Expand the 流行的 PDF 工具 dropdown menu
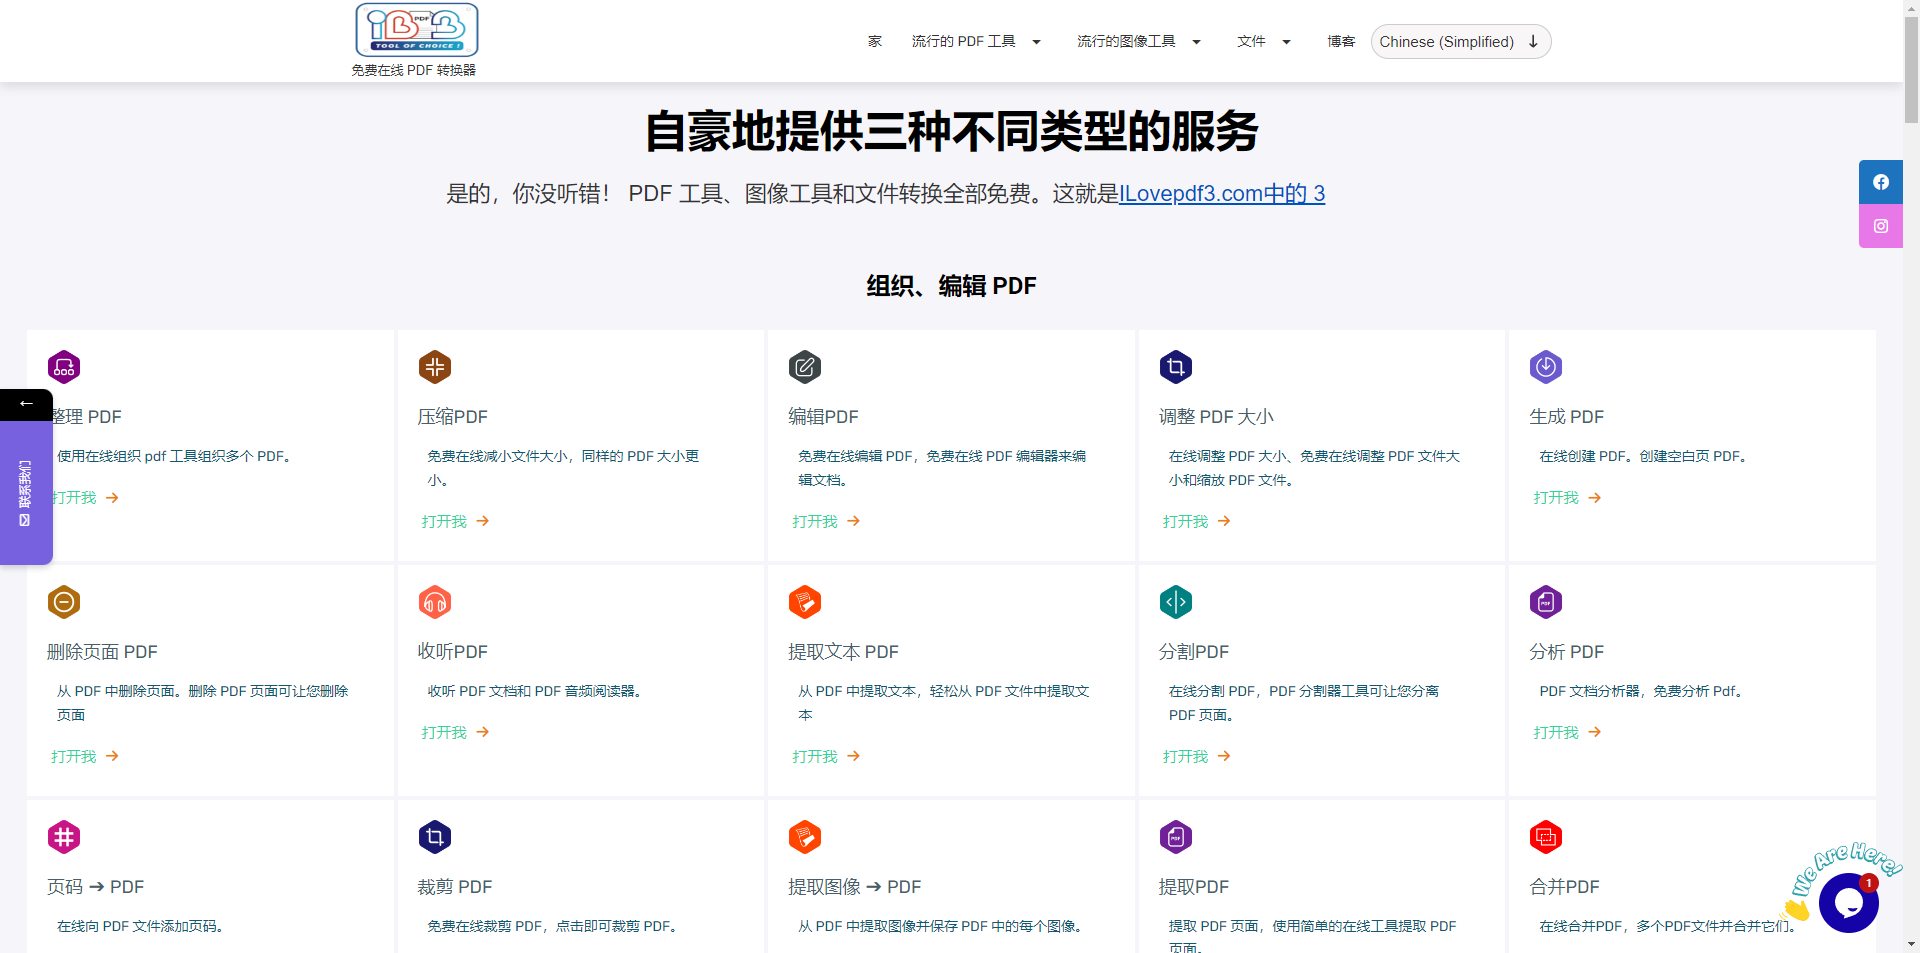Viewport: 1920px width, 953px height. (975, 42)
